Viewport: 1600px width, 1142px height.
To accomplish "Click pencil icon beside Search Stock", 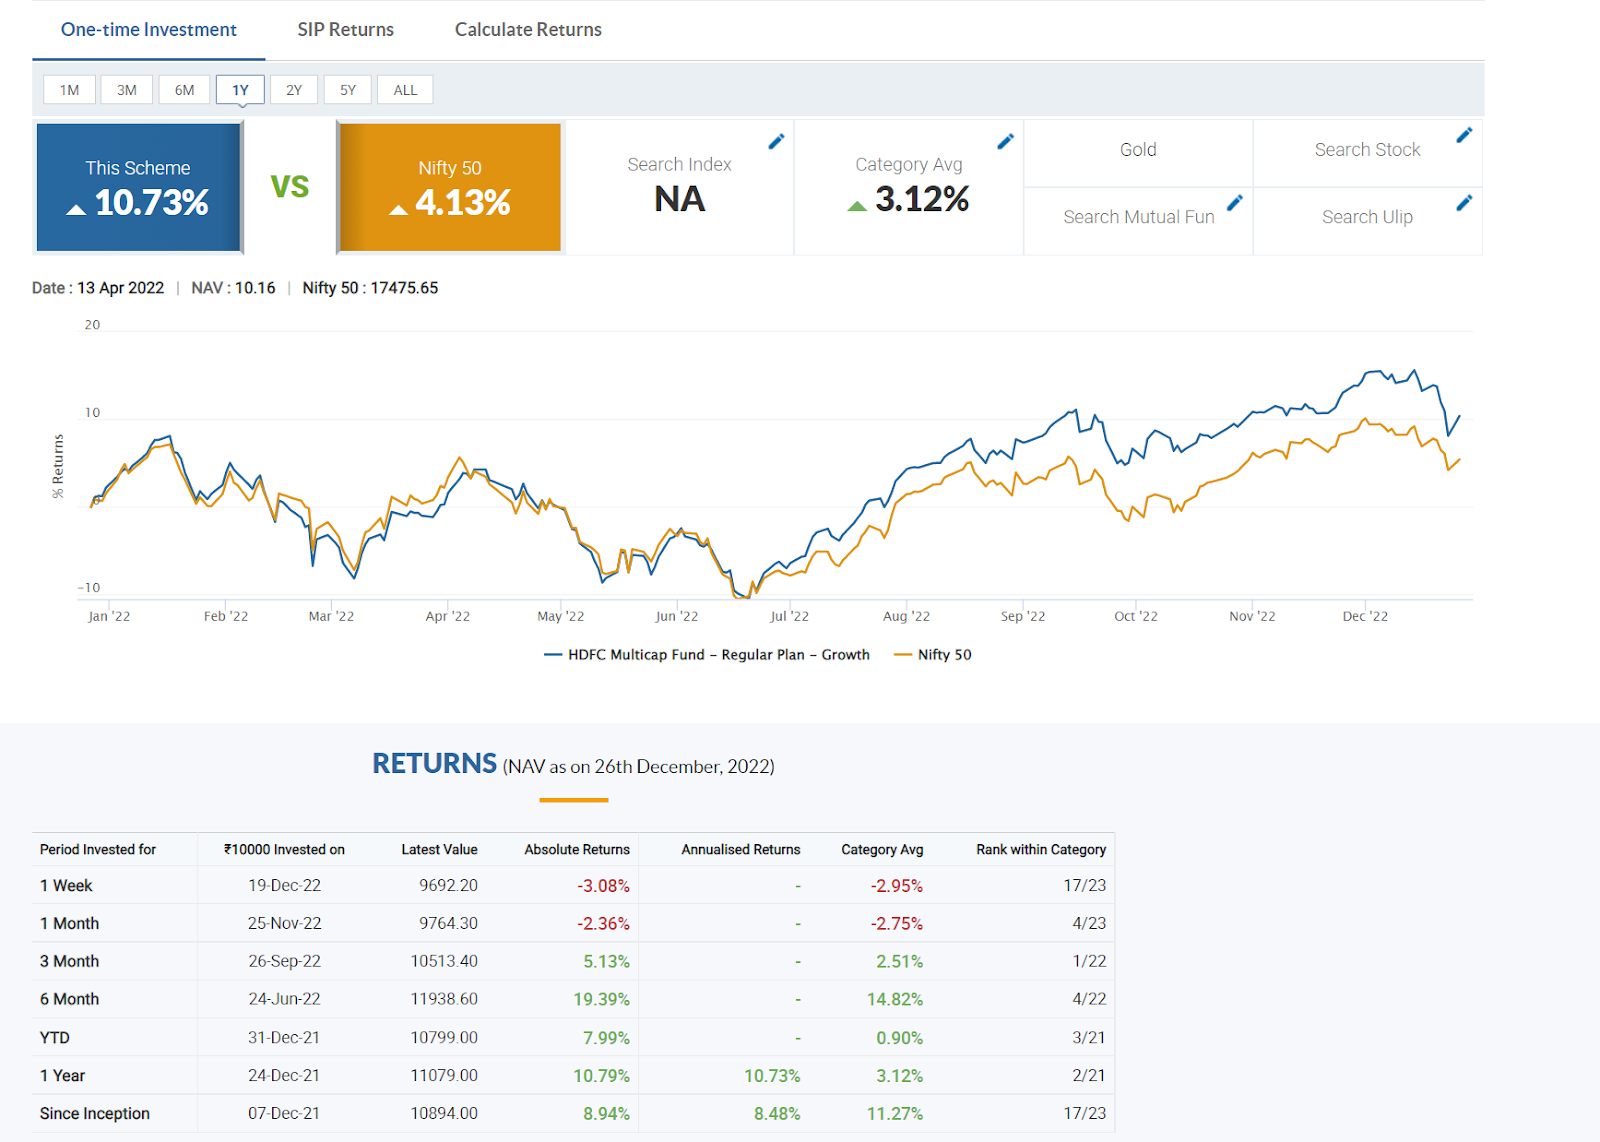I will tap(1464, 135).
